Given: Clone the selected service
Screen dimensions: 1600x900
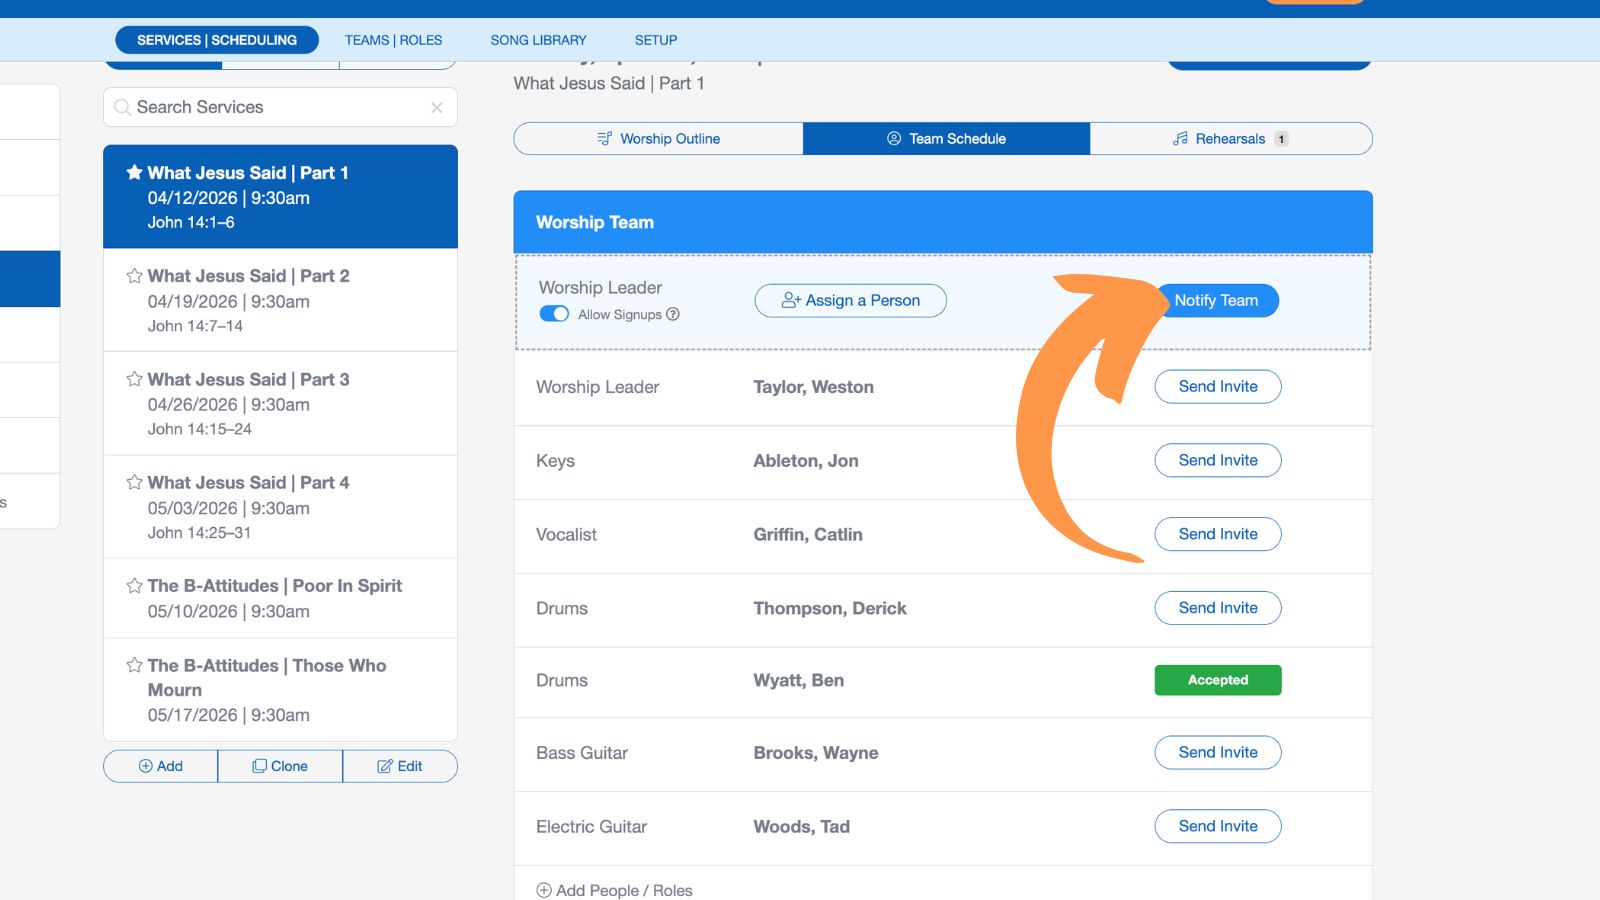Looking at the screenshot, I should click(x=280, y=766).
